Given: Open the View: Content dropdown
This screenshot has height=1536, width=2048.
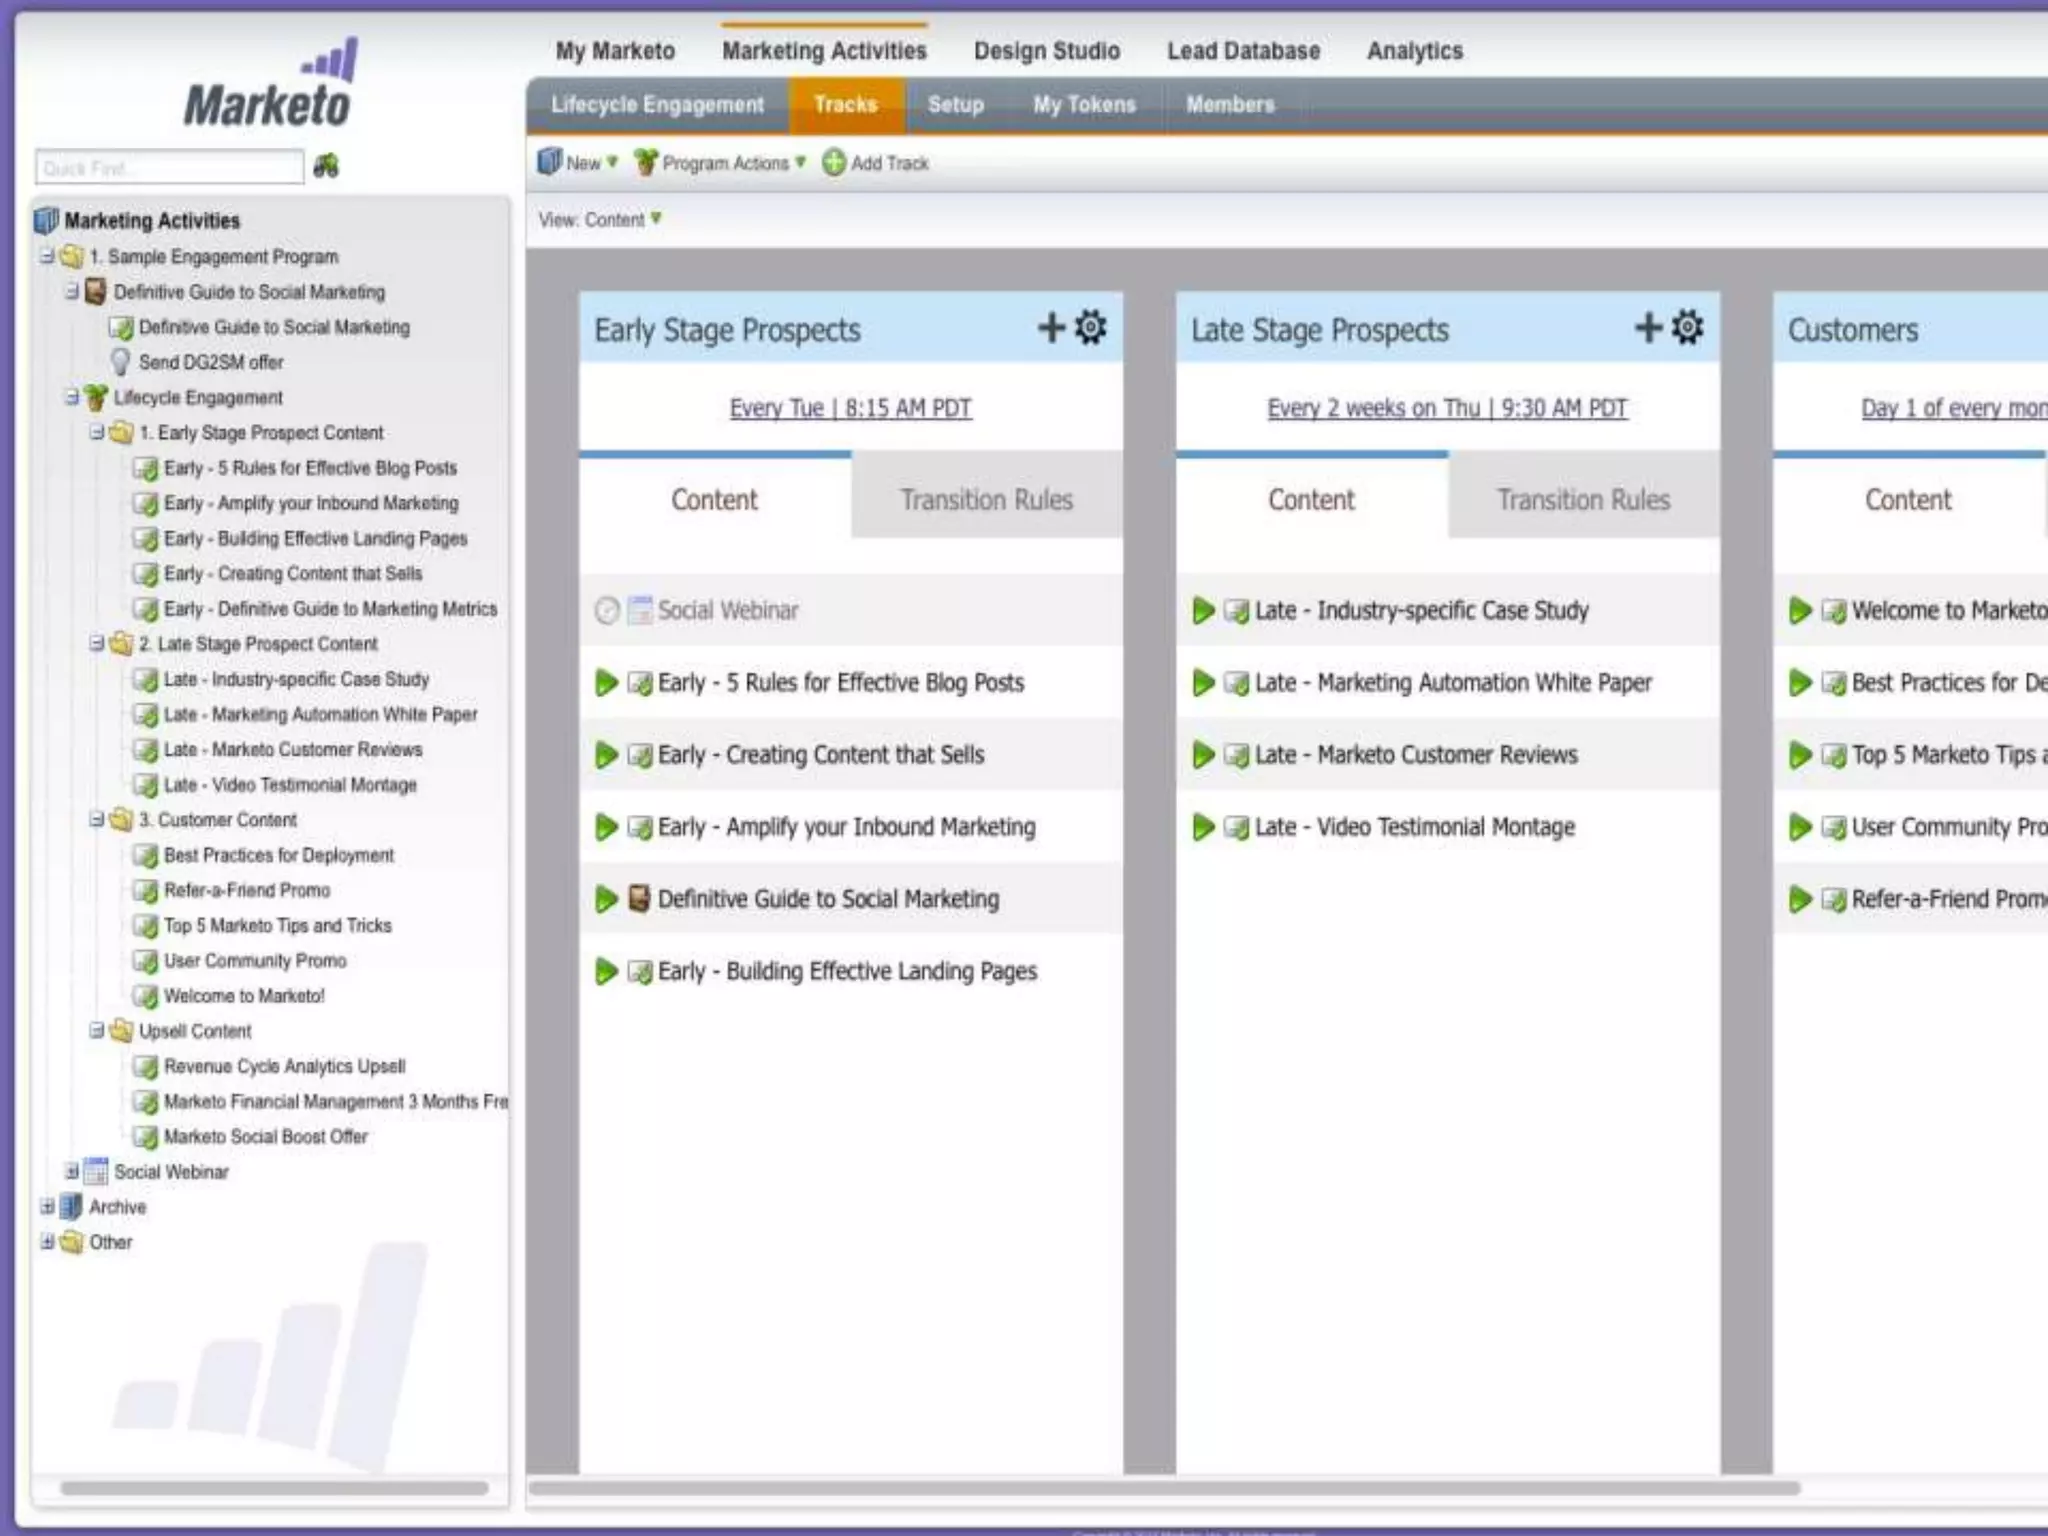Looking at the screenshot, I should pyautogui.click(x=600, y=220).
